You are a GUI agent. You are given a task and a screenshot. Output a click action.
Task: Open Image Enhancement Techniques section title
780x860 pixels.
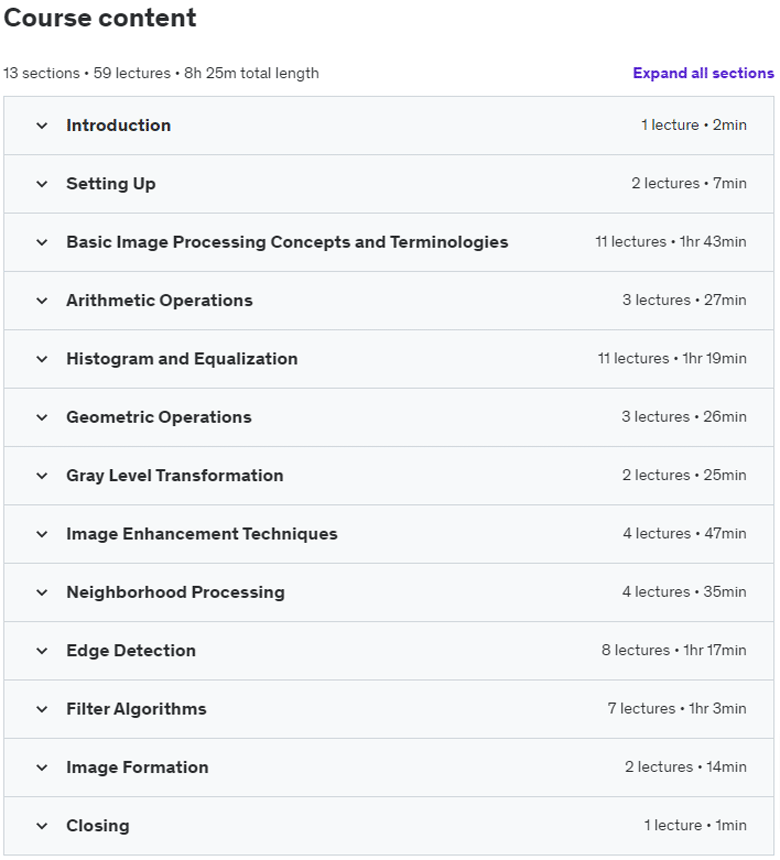point(202,534)
